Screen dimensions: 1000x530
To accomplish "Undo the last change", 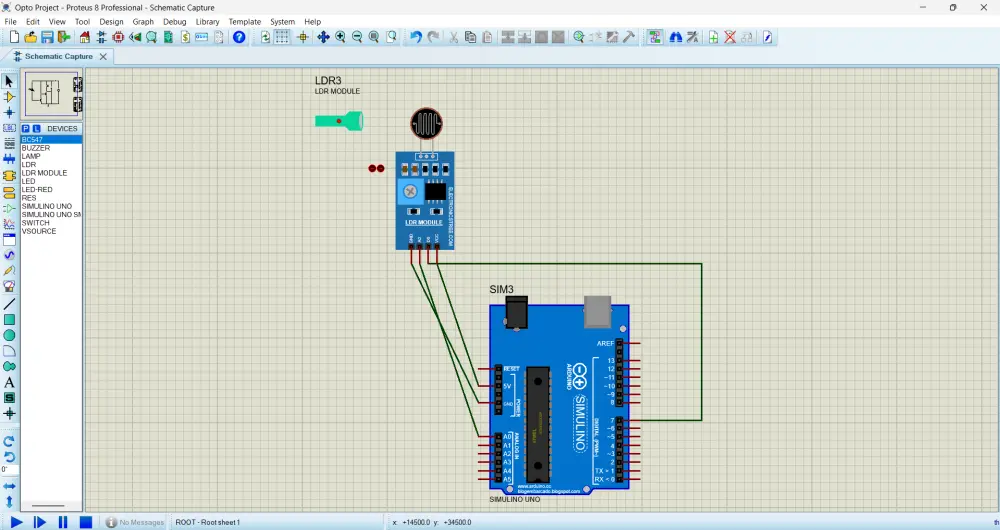I will tap(416, 37).
